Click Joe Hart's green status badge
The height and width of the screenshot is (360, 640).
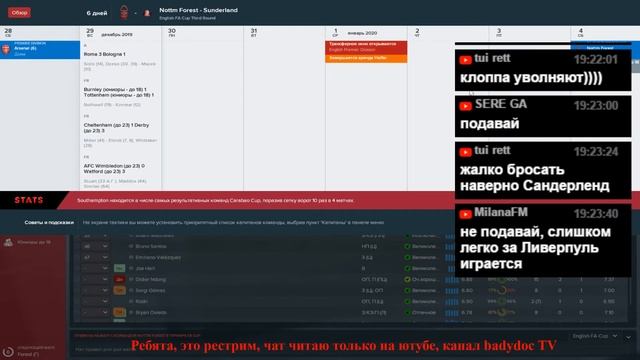[x=119, y=269]
